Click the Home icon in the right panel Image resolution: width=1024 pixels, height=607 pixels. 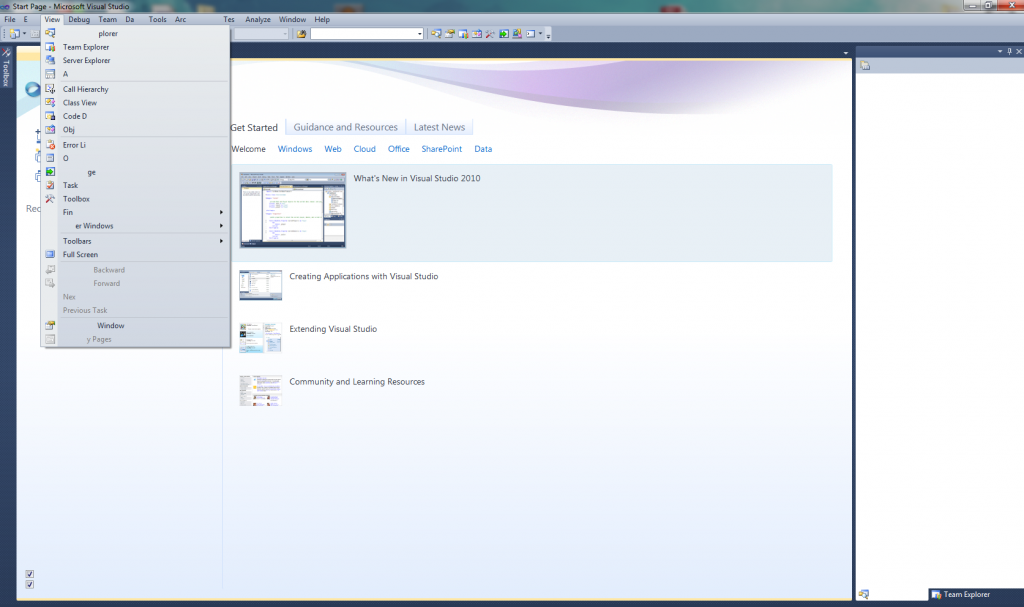click(865, 65)
